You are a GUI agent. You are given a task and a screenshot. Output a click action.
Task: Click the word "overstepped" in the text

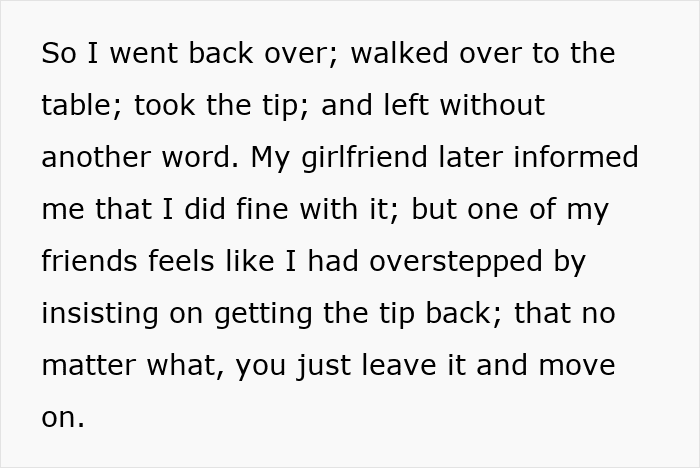click(x=456, y=262)
